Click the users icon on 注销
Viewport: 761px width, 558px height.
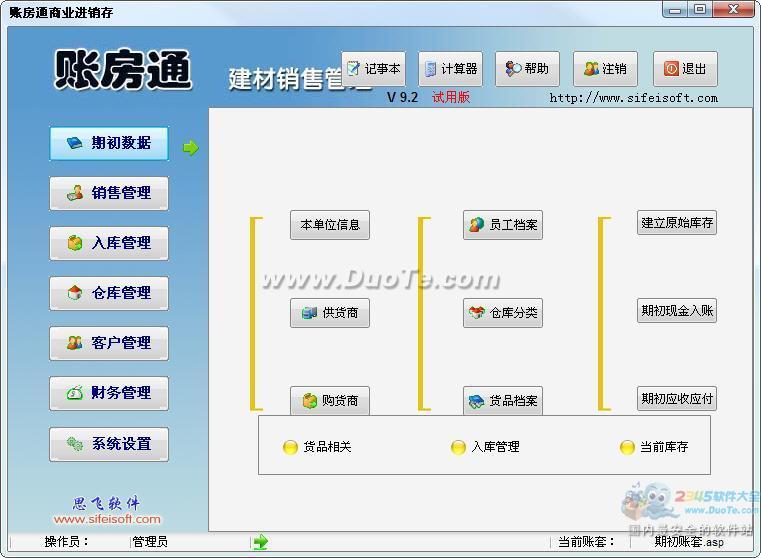(x=591, y=69)
